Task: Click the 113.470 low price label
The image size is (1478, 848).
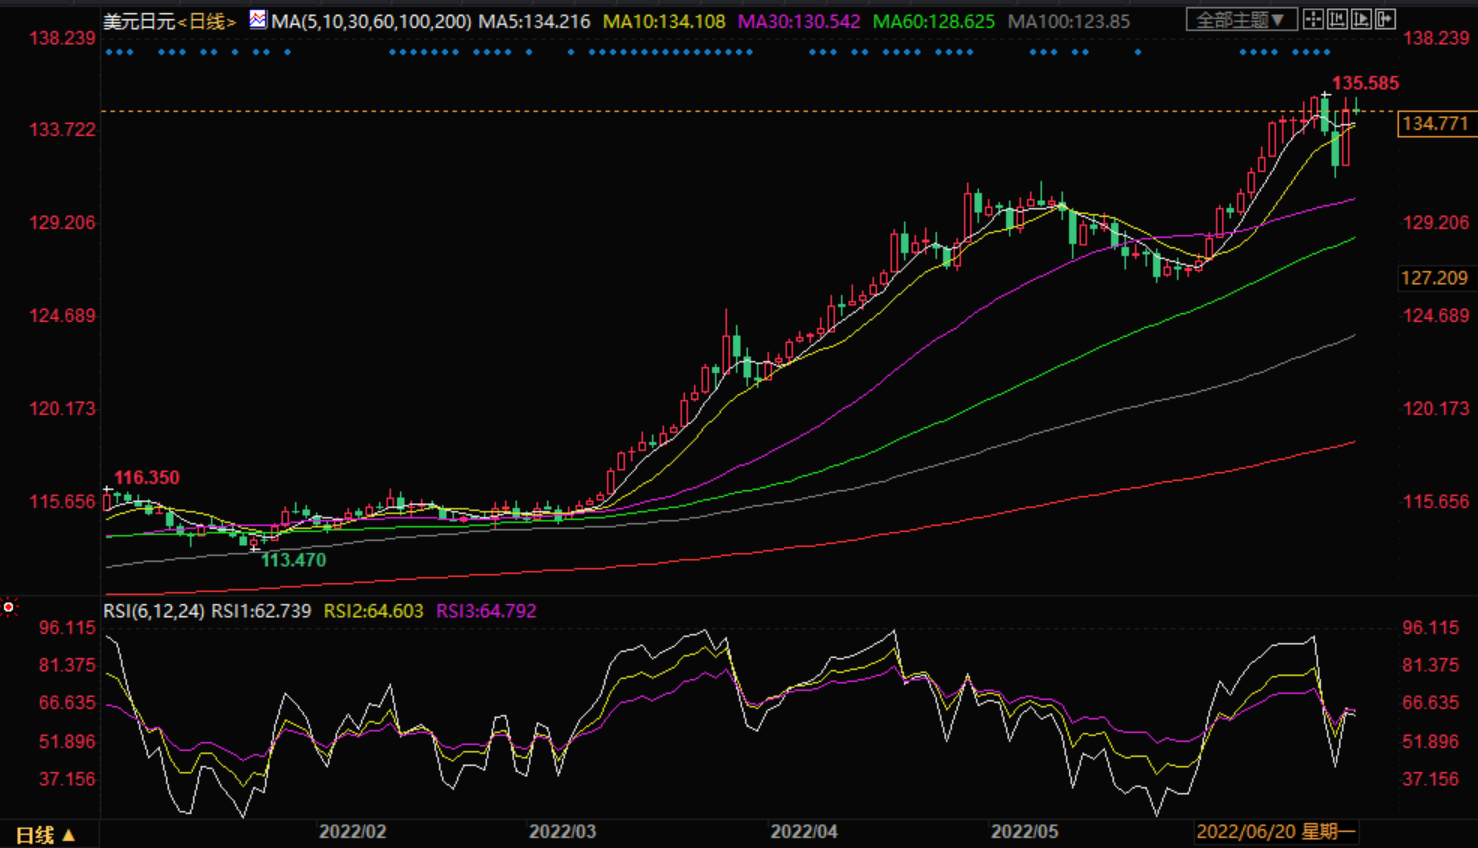Action: click(293, 560)
